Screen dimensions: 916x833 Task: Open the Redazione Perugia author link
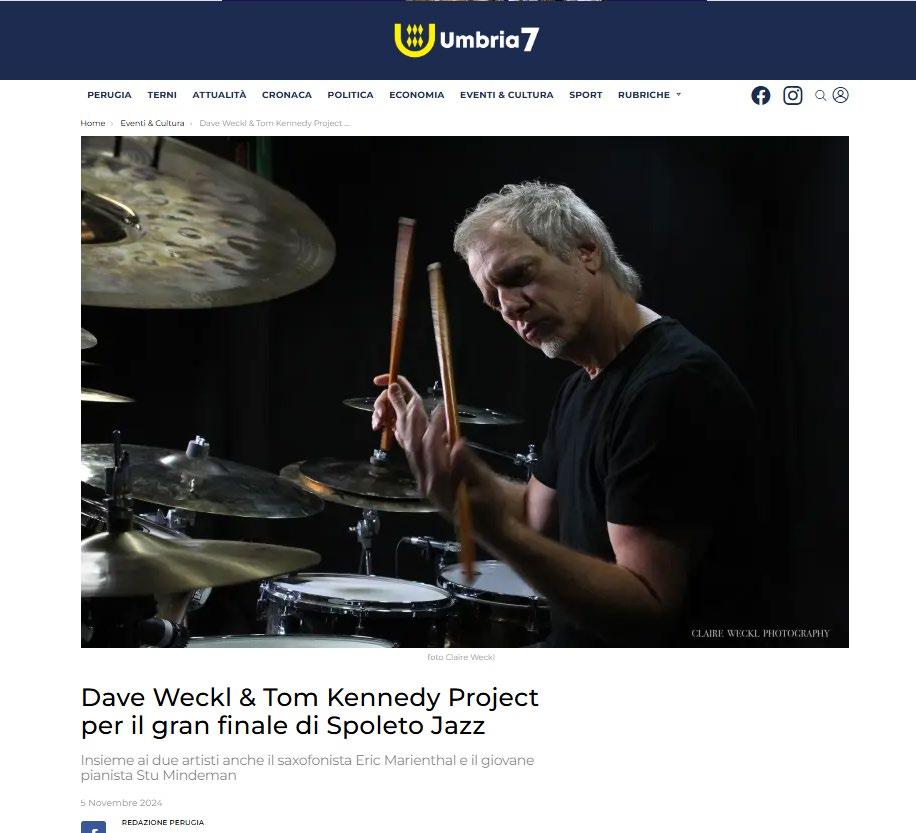point(163,822)
